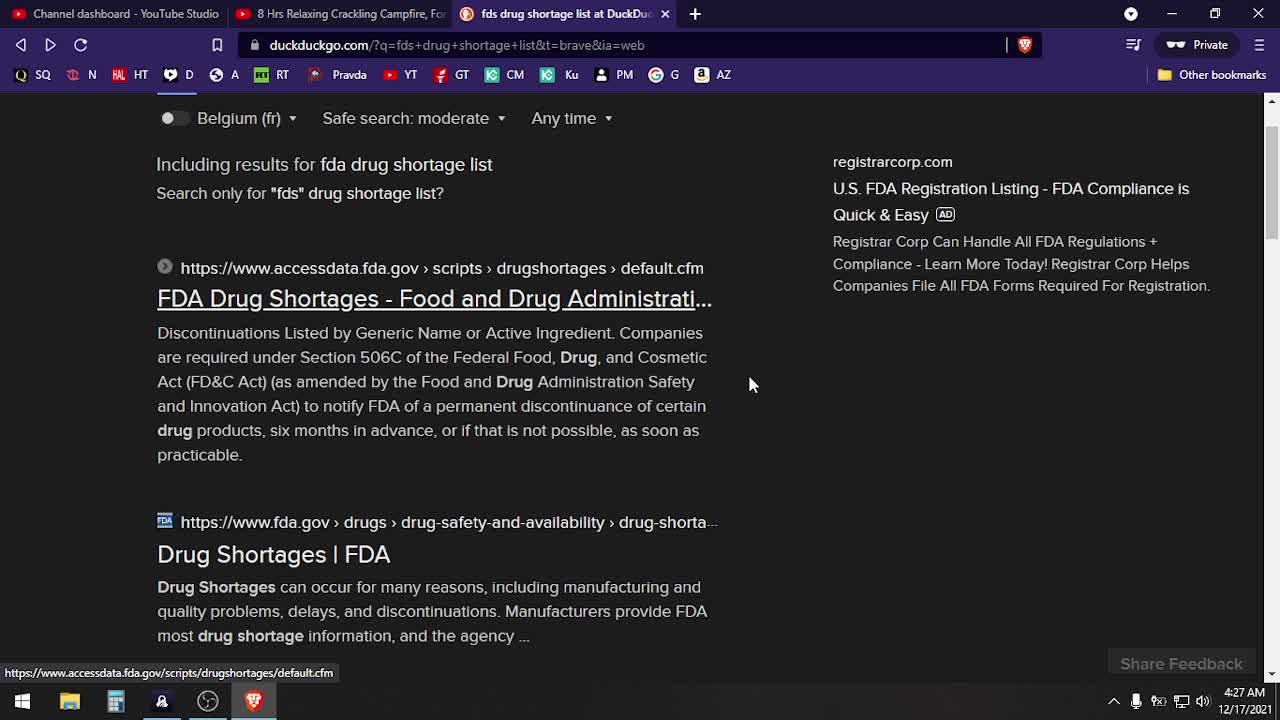1280x720 pixels.
Task: Click the Share Feedback button
Action: coord(1181,664)
